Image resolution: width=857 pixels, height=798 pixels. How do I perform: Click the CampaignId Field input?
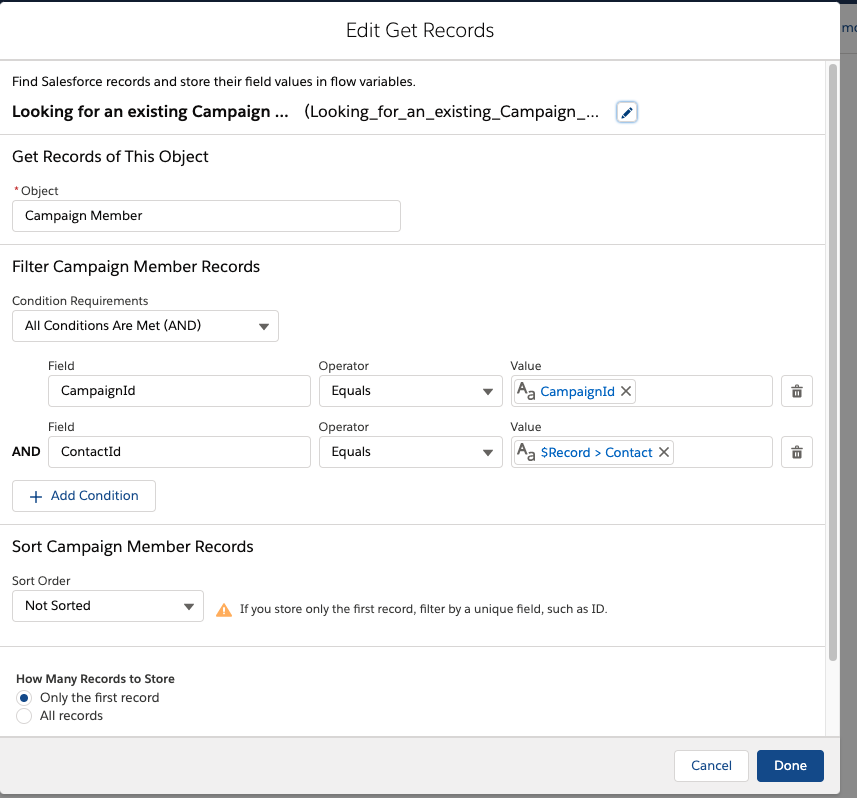click(x=179, y=391)
